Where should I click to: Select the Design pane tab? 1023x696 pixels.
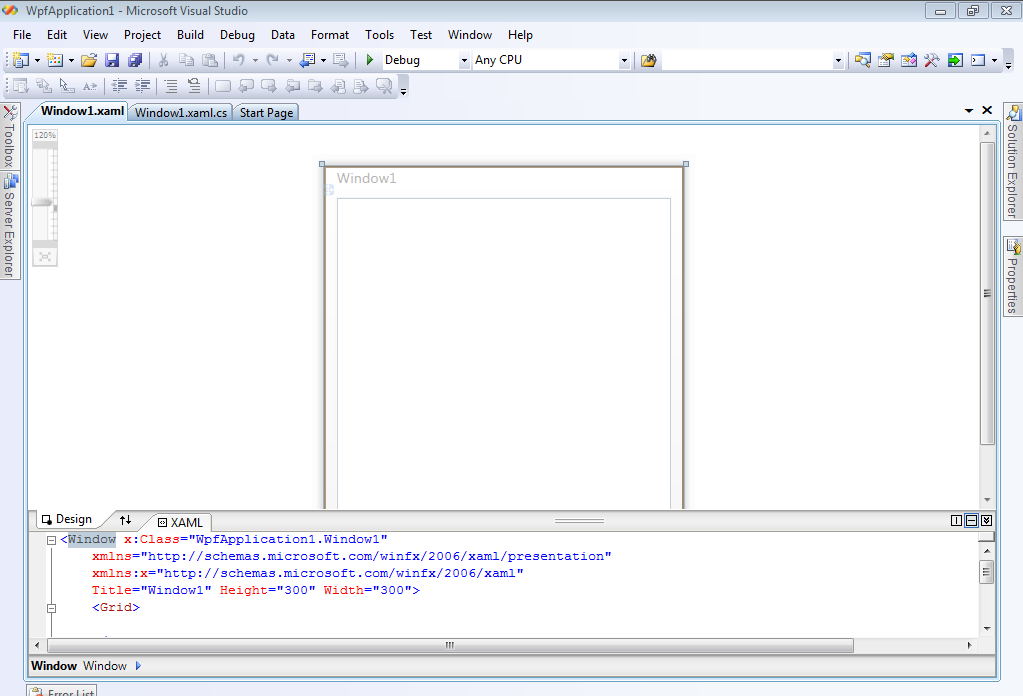[67, 519]
